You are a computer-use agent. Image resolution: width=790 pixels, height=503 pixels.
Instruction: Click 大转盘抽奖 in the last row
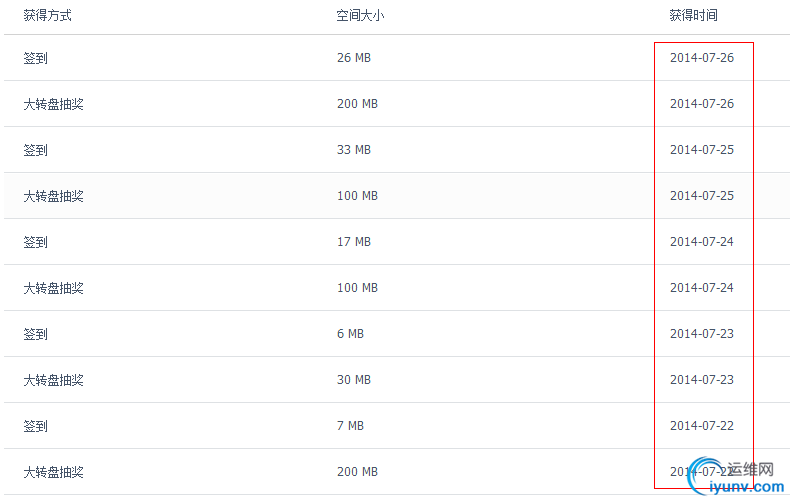[53, 472]
